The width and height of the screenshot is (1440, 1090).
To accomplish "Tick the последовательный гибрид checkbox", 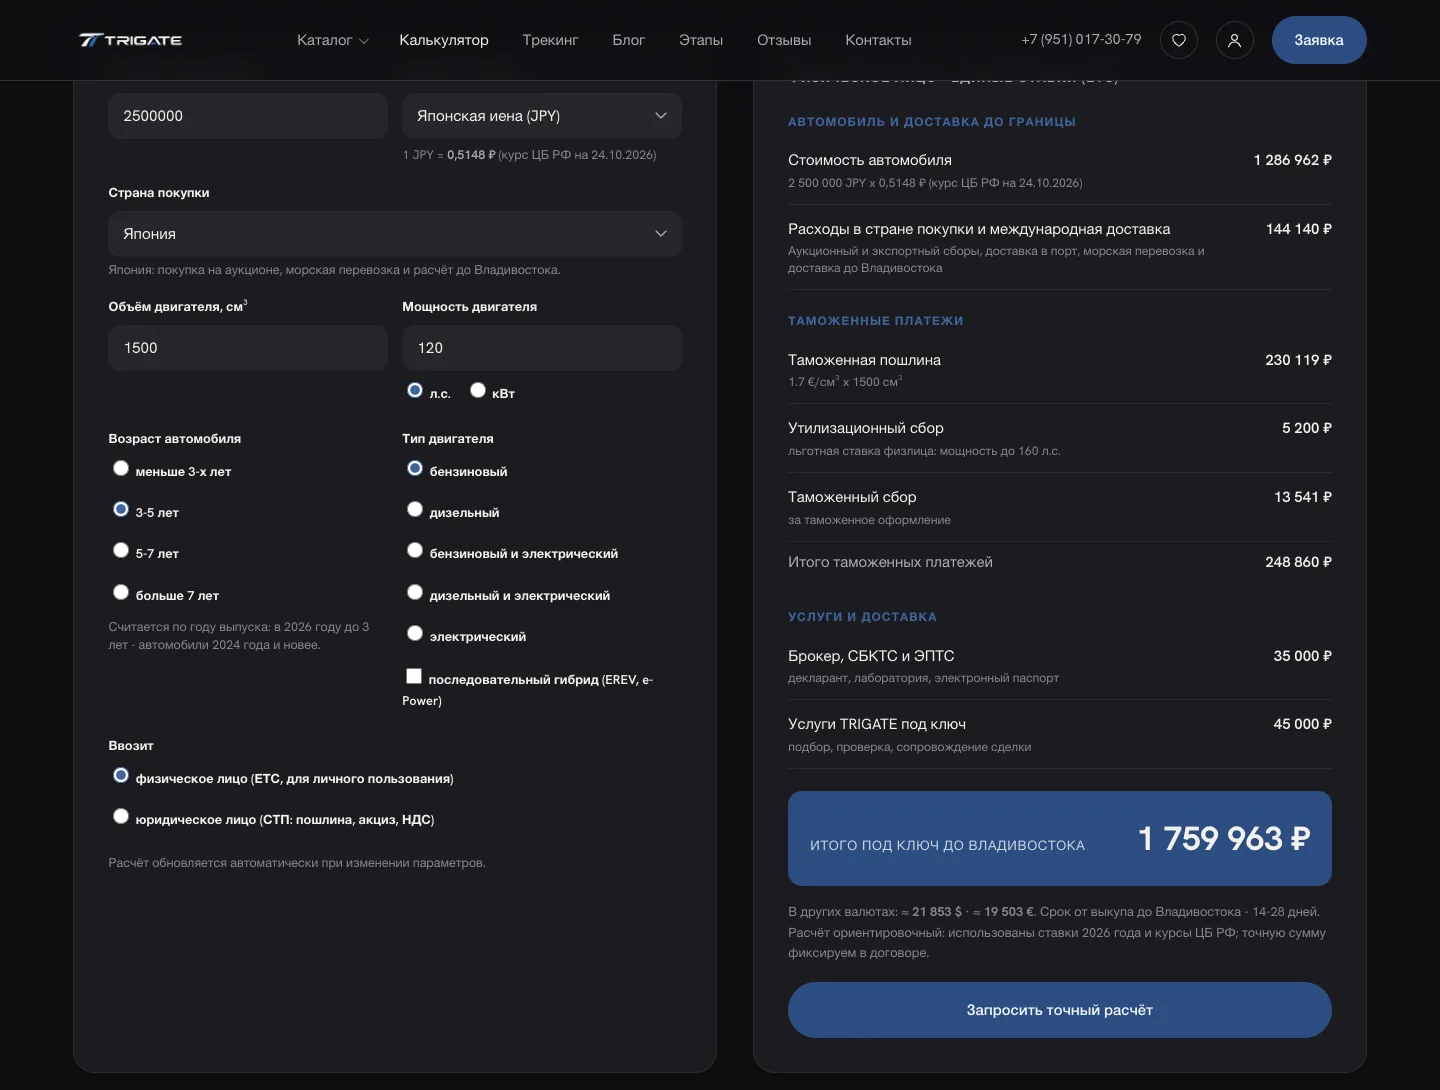I will 414,676.
